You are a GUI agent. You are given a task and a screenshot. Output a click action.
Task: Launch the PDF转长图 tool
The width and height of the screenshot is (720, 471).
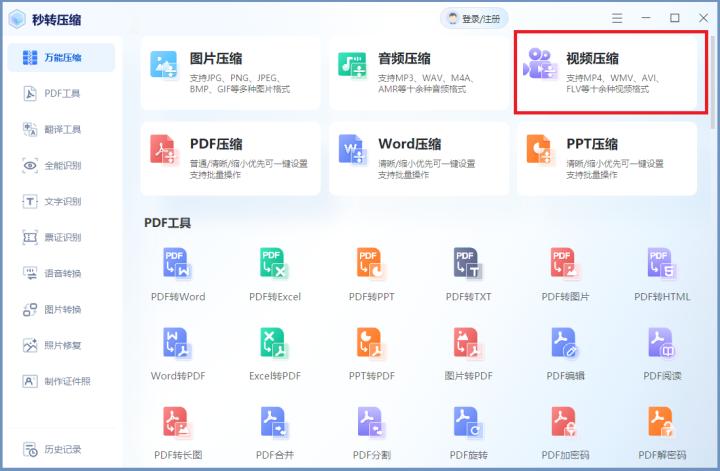(178, 433)
